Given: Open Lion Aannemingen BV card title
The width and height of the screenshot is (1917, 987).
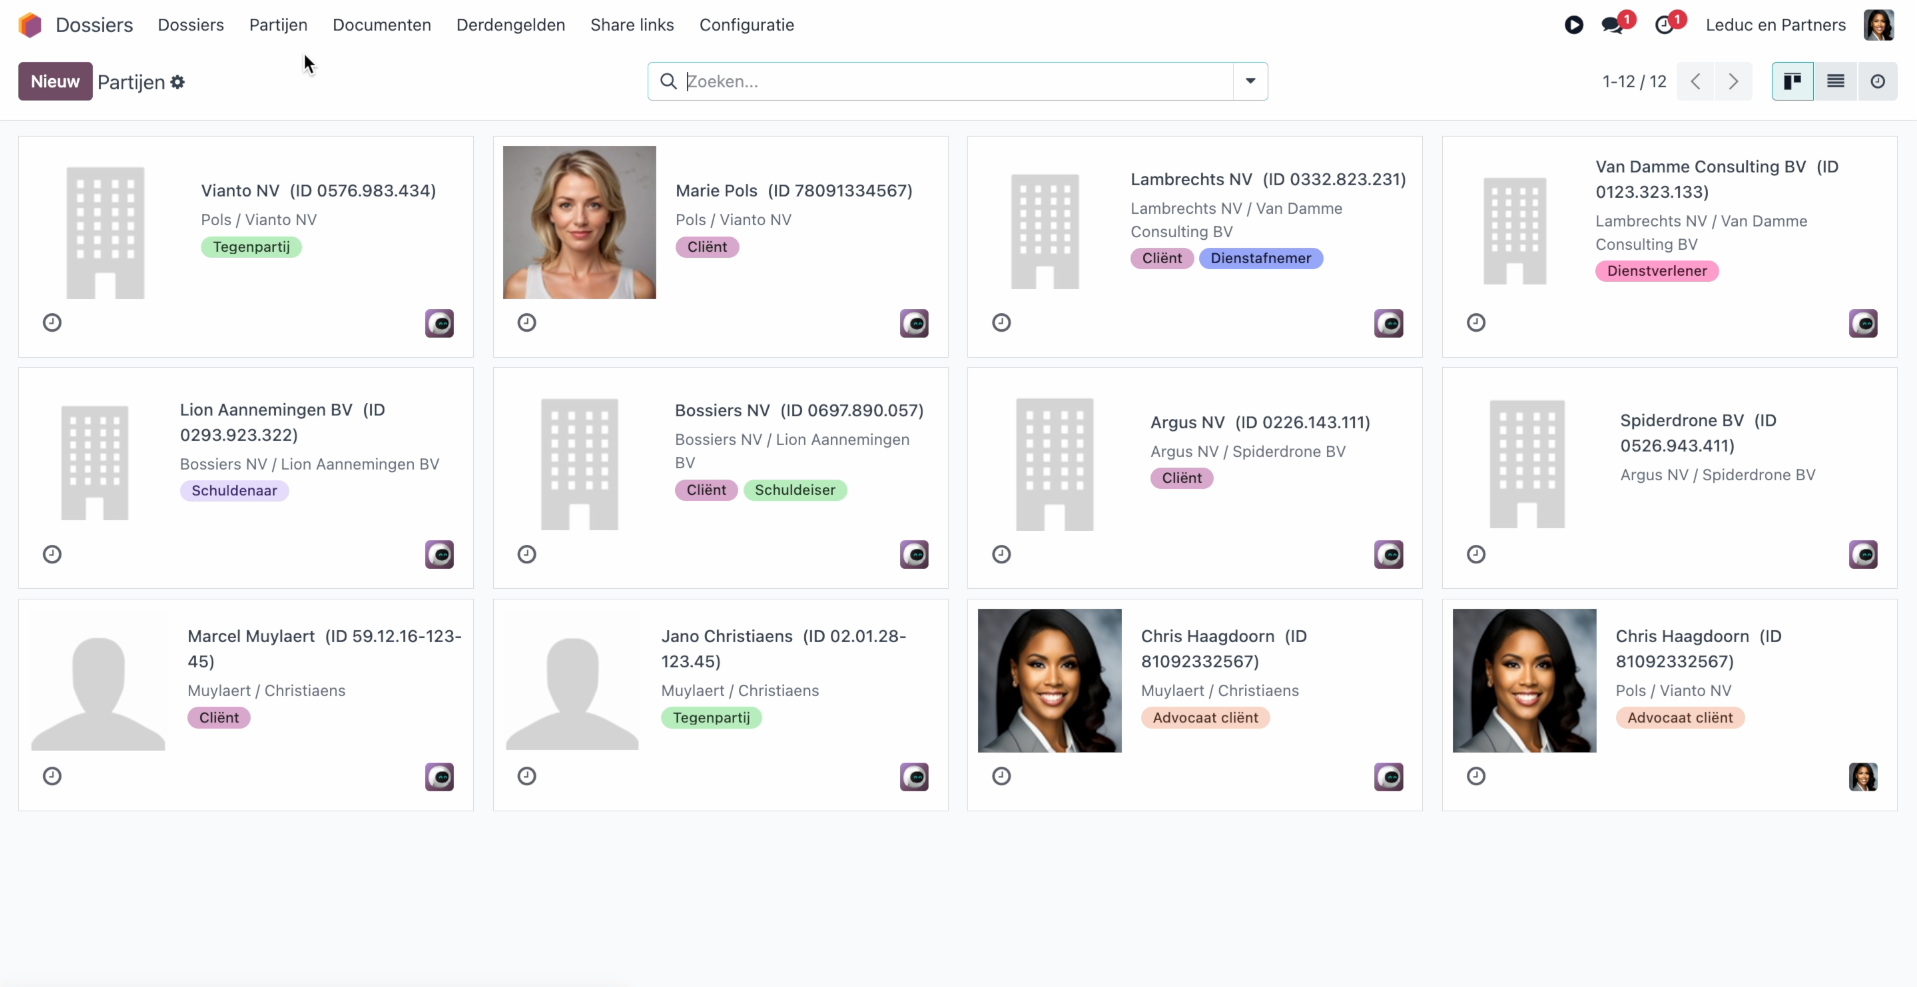Looking at the screenshot, I should point(282,422).
